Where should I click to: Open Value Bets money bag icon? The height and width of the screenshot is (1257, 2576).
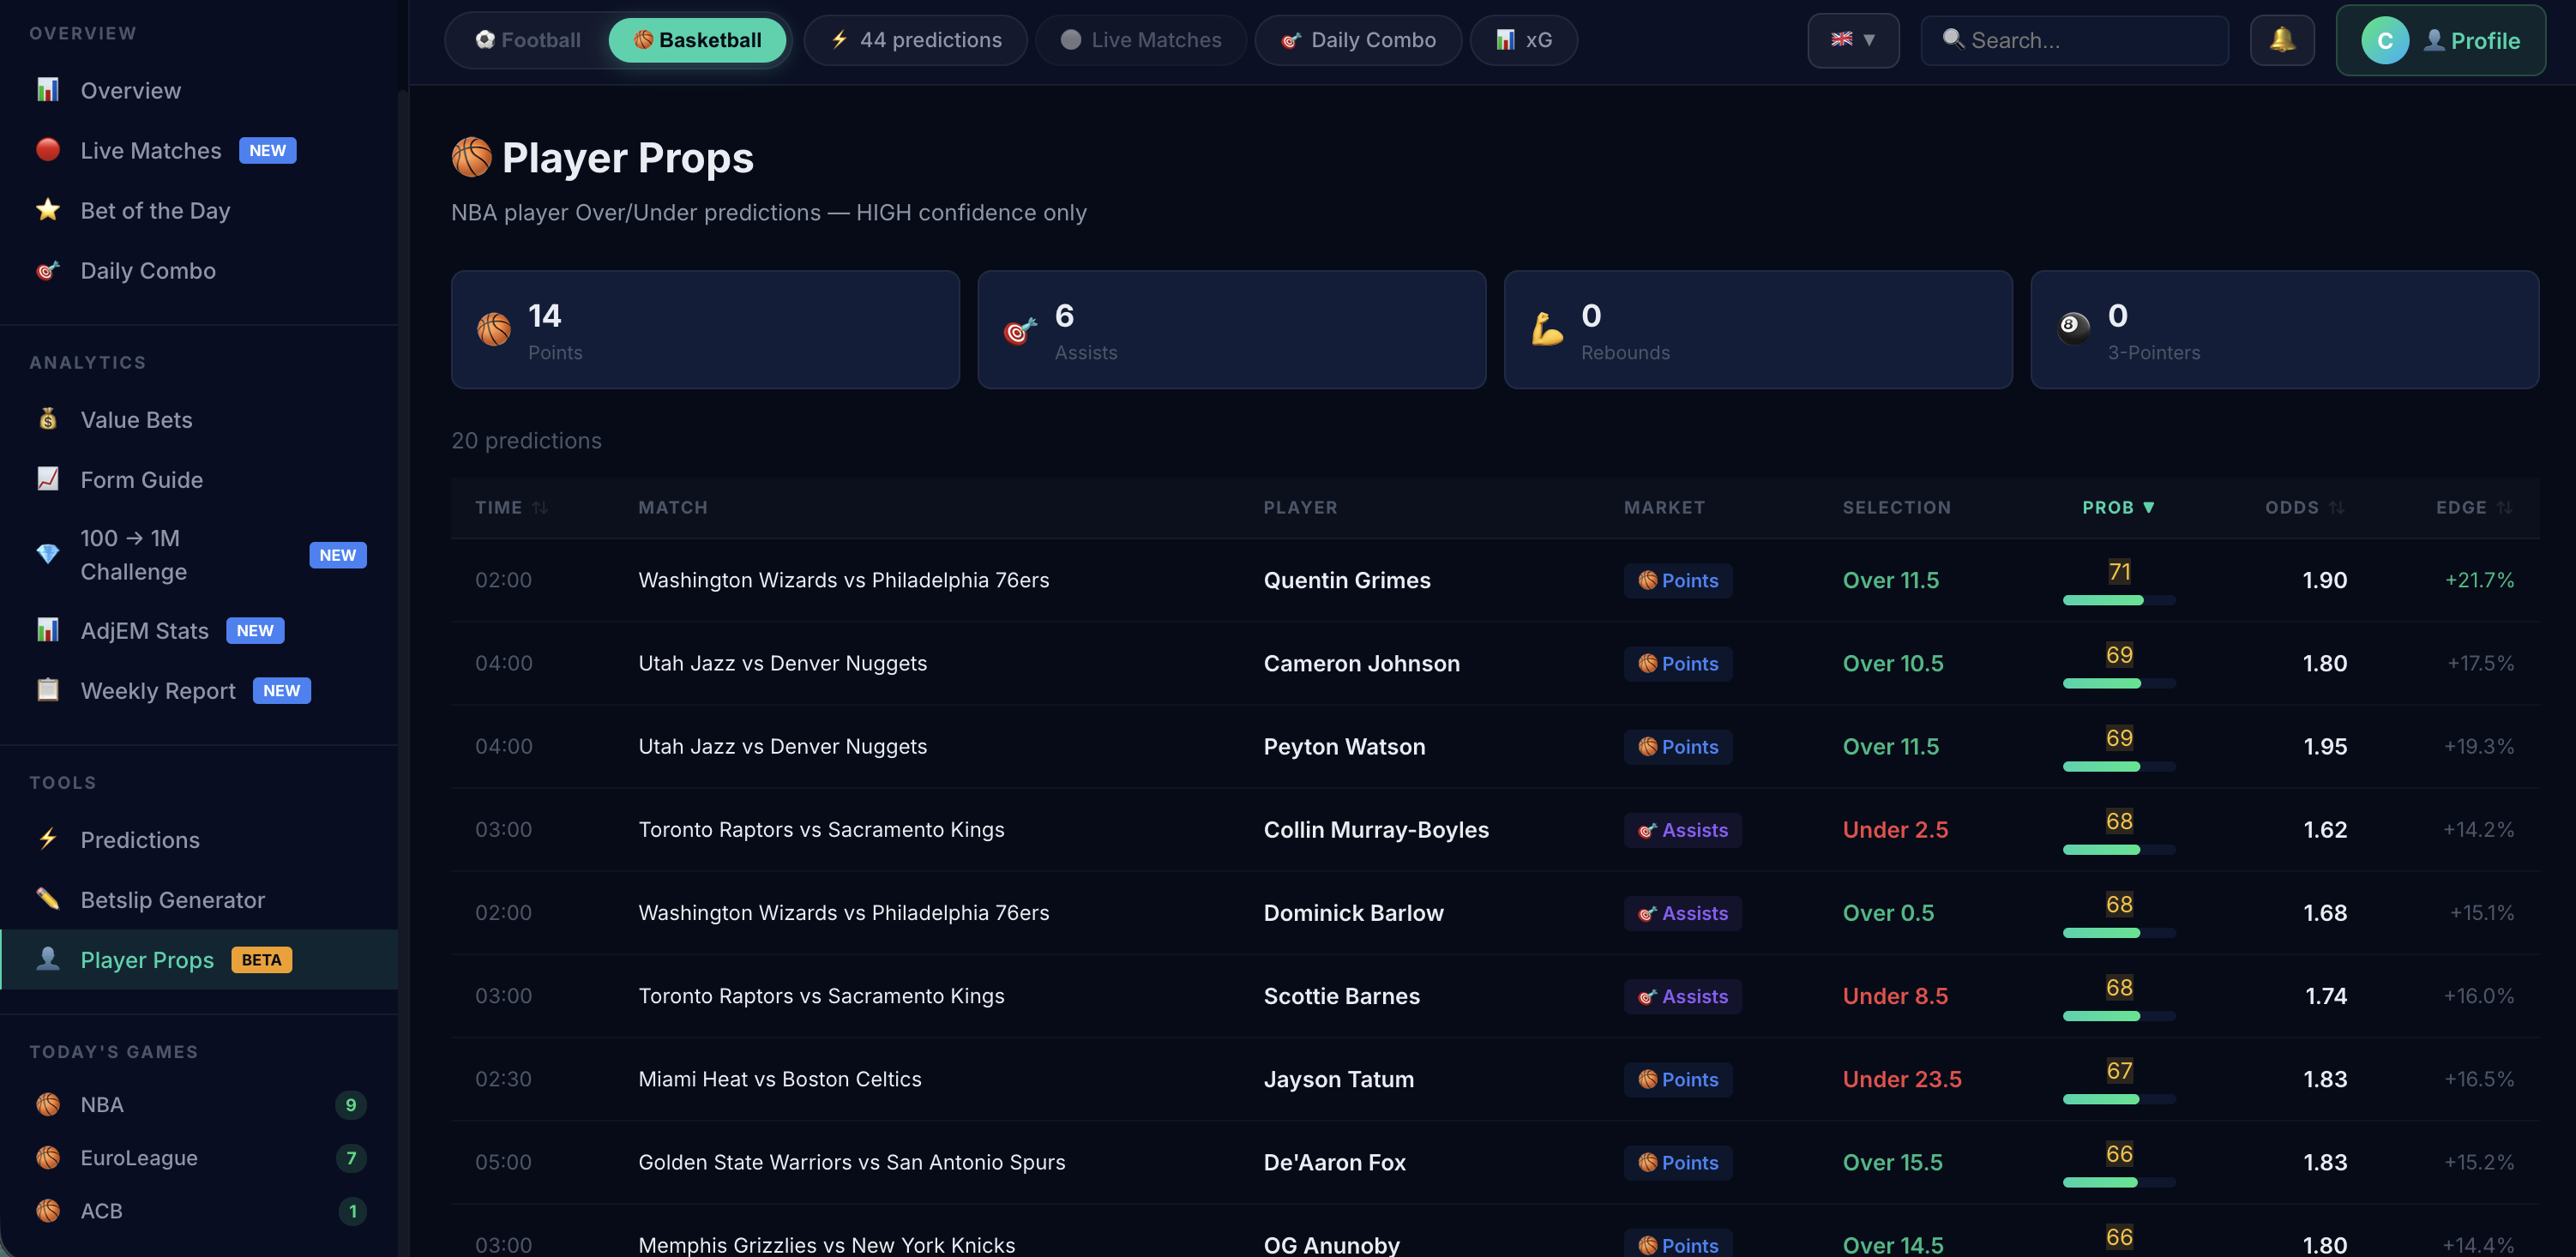47,419
